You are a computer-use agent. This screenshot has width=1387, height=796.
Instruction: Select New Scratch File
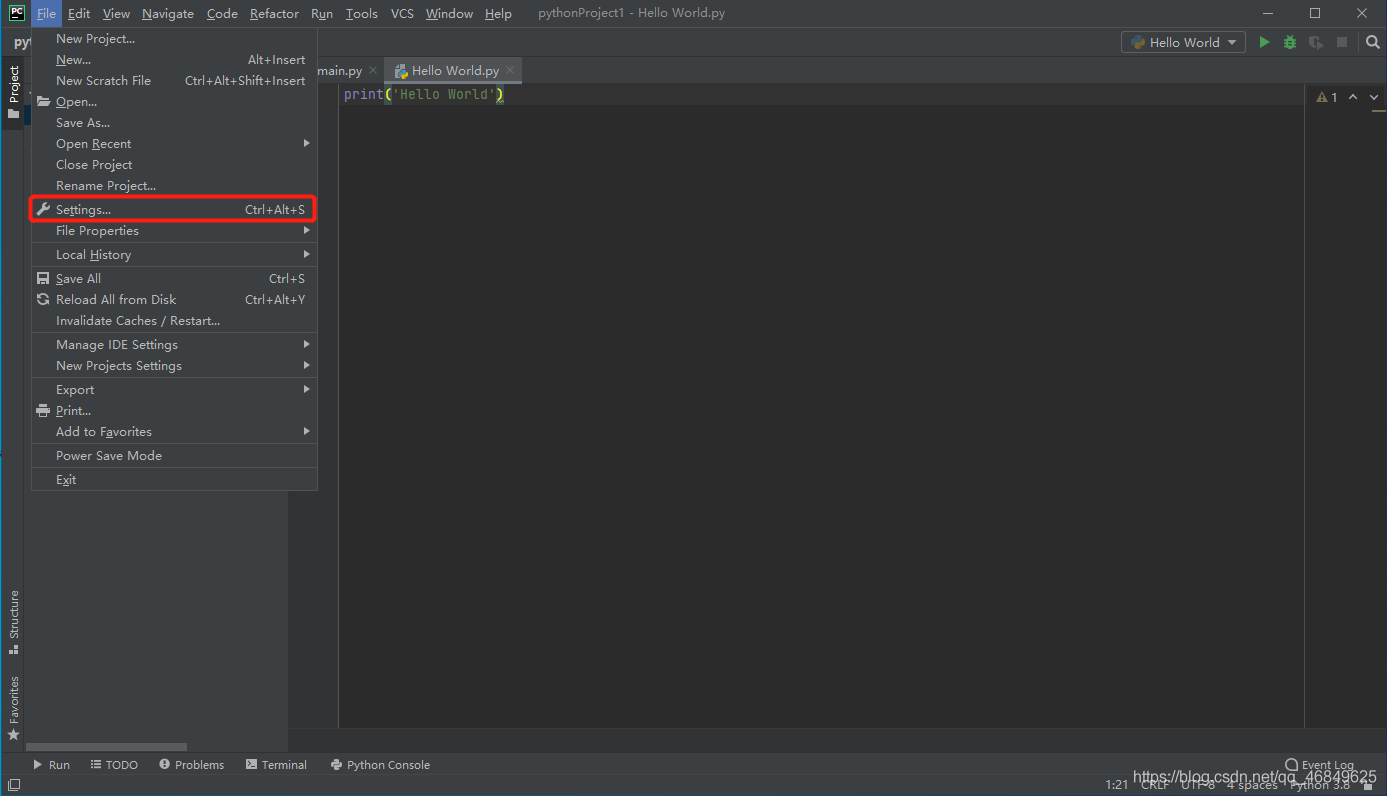pos(174,81)
